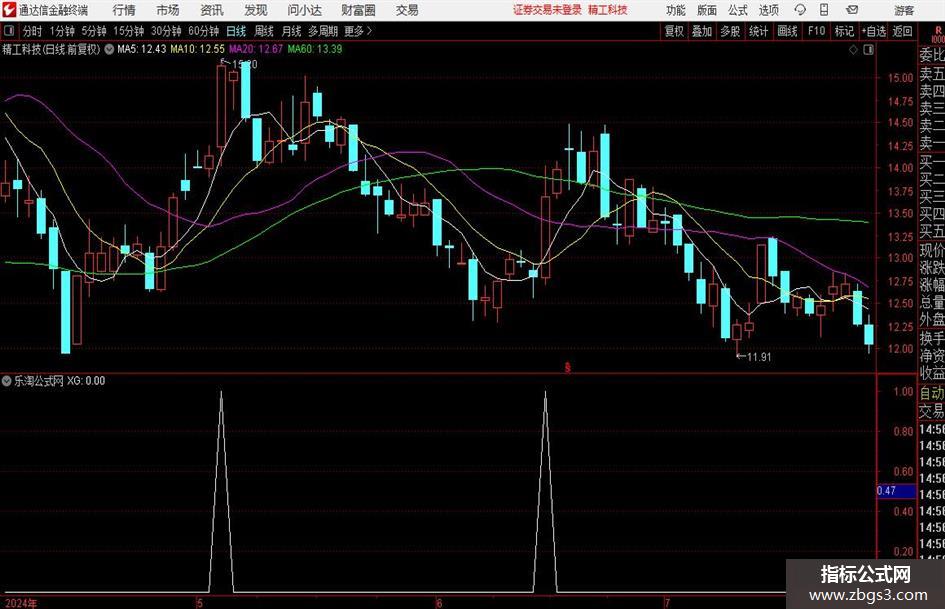This screenshot has width=945, height=609.
Task: Open the 功能 menu
Action: [676, 10]
